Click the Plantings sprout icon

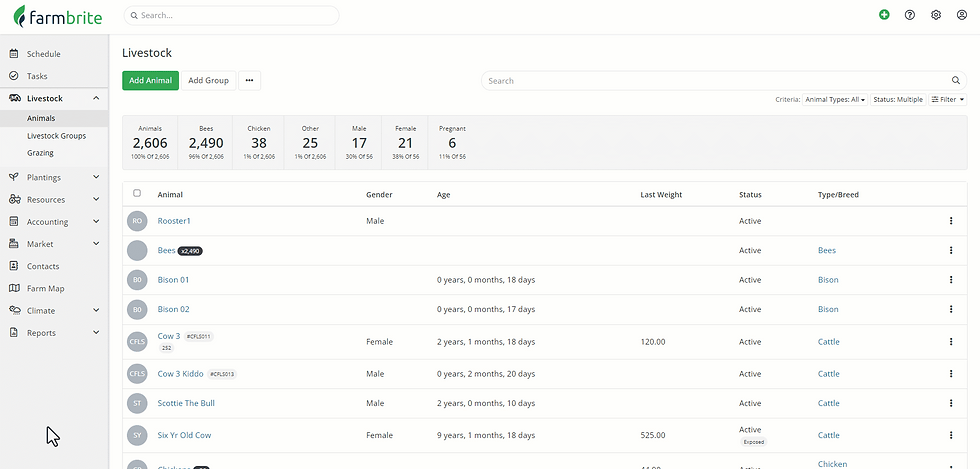14,177
